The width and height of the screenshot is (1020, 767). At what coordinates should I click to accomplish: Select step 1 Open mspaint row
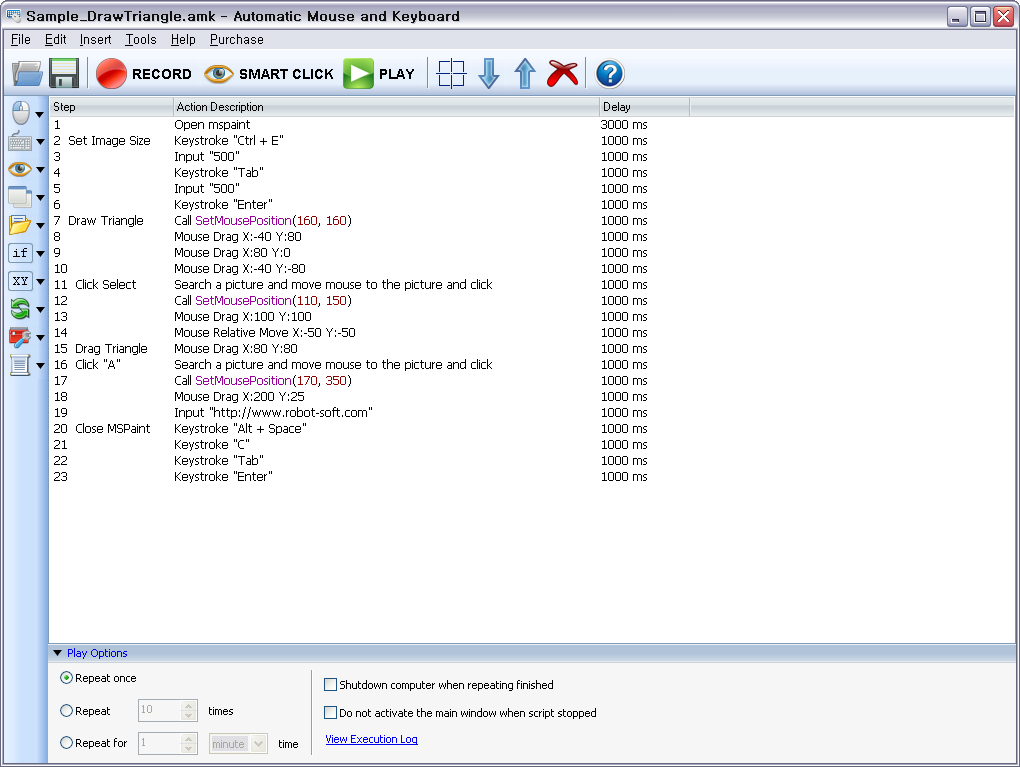tap(531, 124)
